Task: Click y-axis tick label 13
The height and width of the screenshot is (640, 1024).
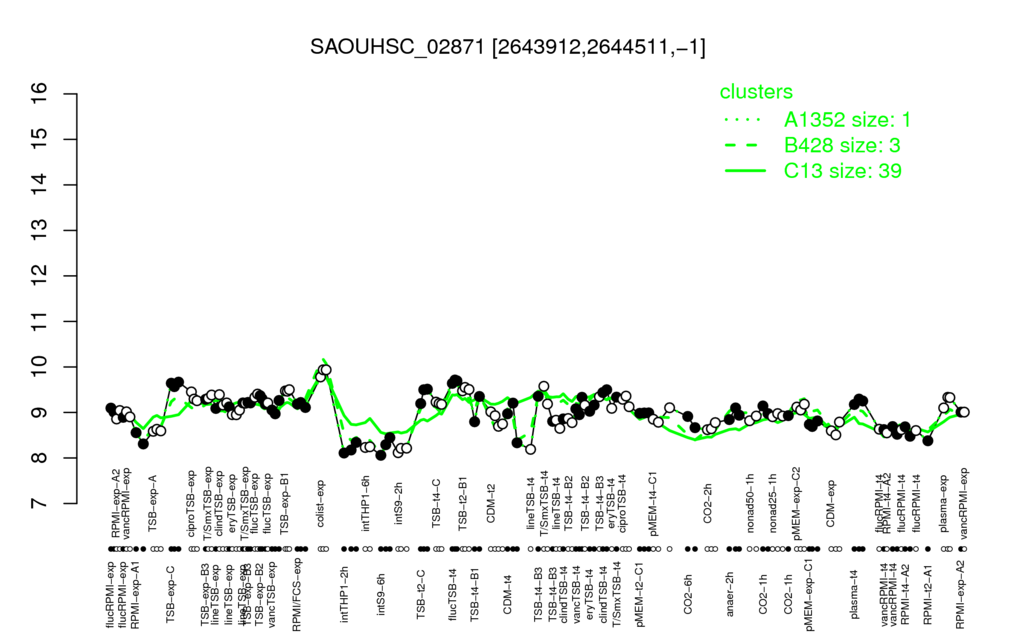Action: point(40,231)
